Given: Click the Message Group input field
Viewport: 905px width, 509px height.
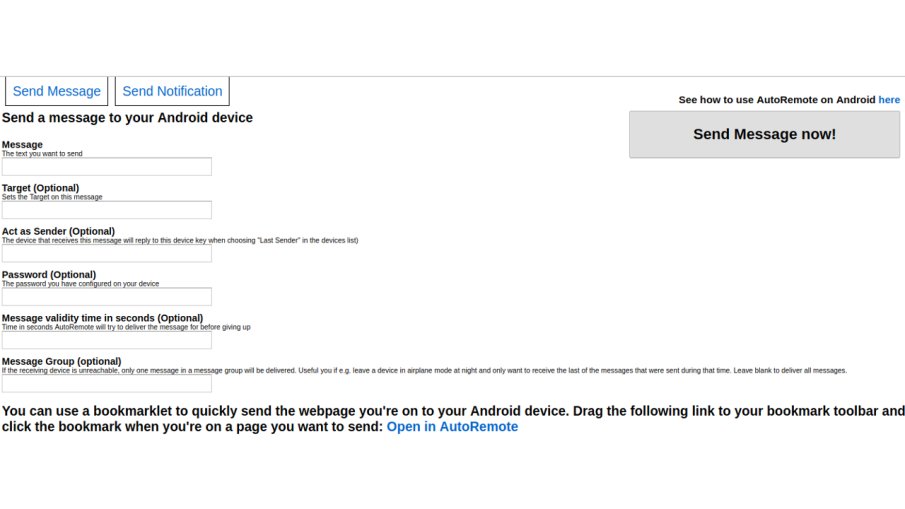Looking at the screenshot, I should pyautogui.click(x=107, y=383).
